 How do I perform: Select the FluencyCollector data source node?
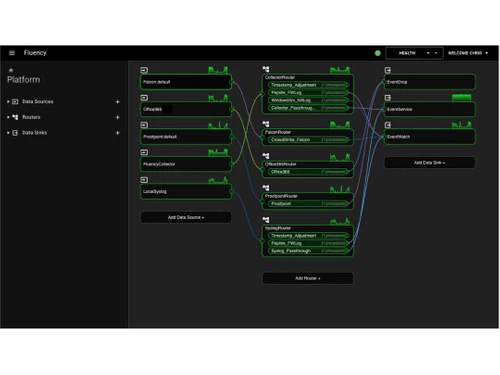click(186, 164)
